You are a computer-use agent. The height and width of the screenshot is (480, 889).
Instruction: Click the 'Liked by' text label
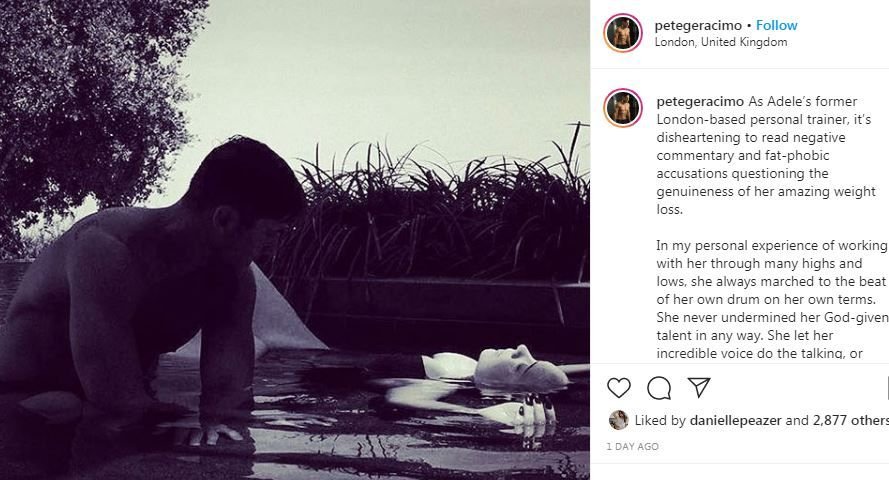658,421
